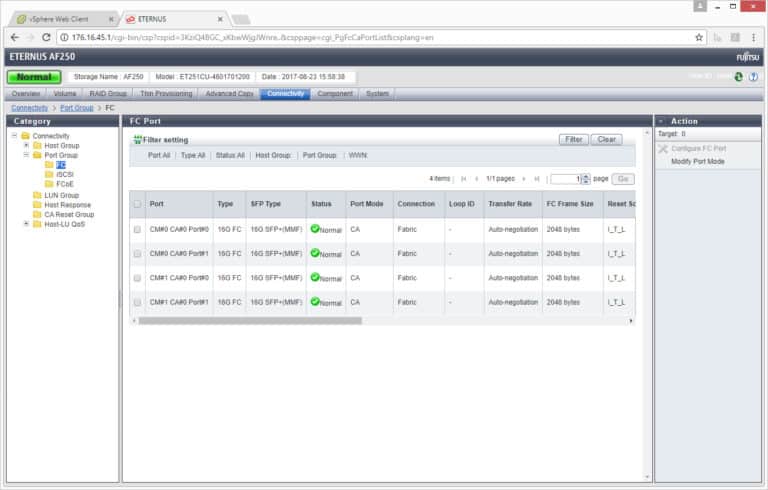
Task: Click the green Normal status button
Action: click(34, 77)
